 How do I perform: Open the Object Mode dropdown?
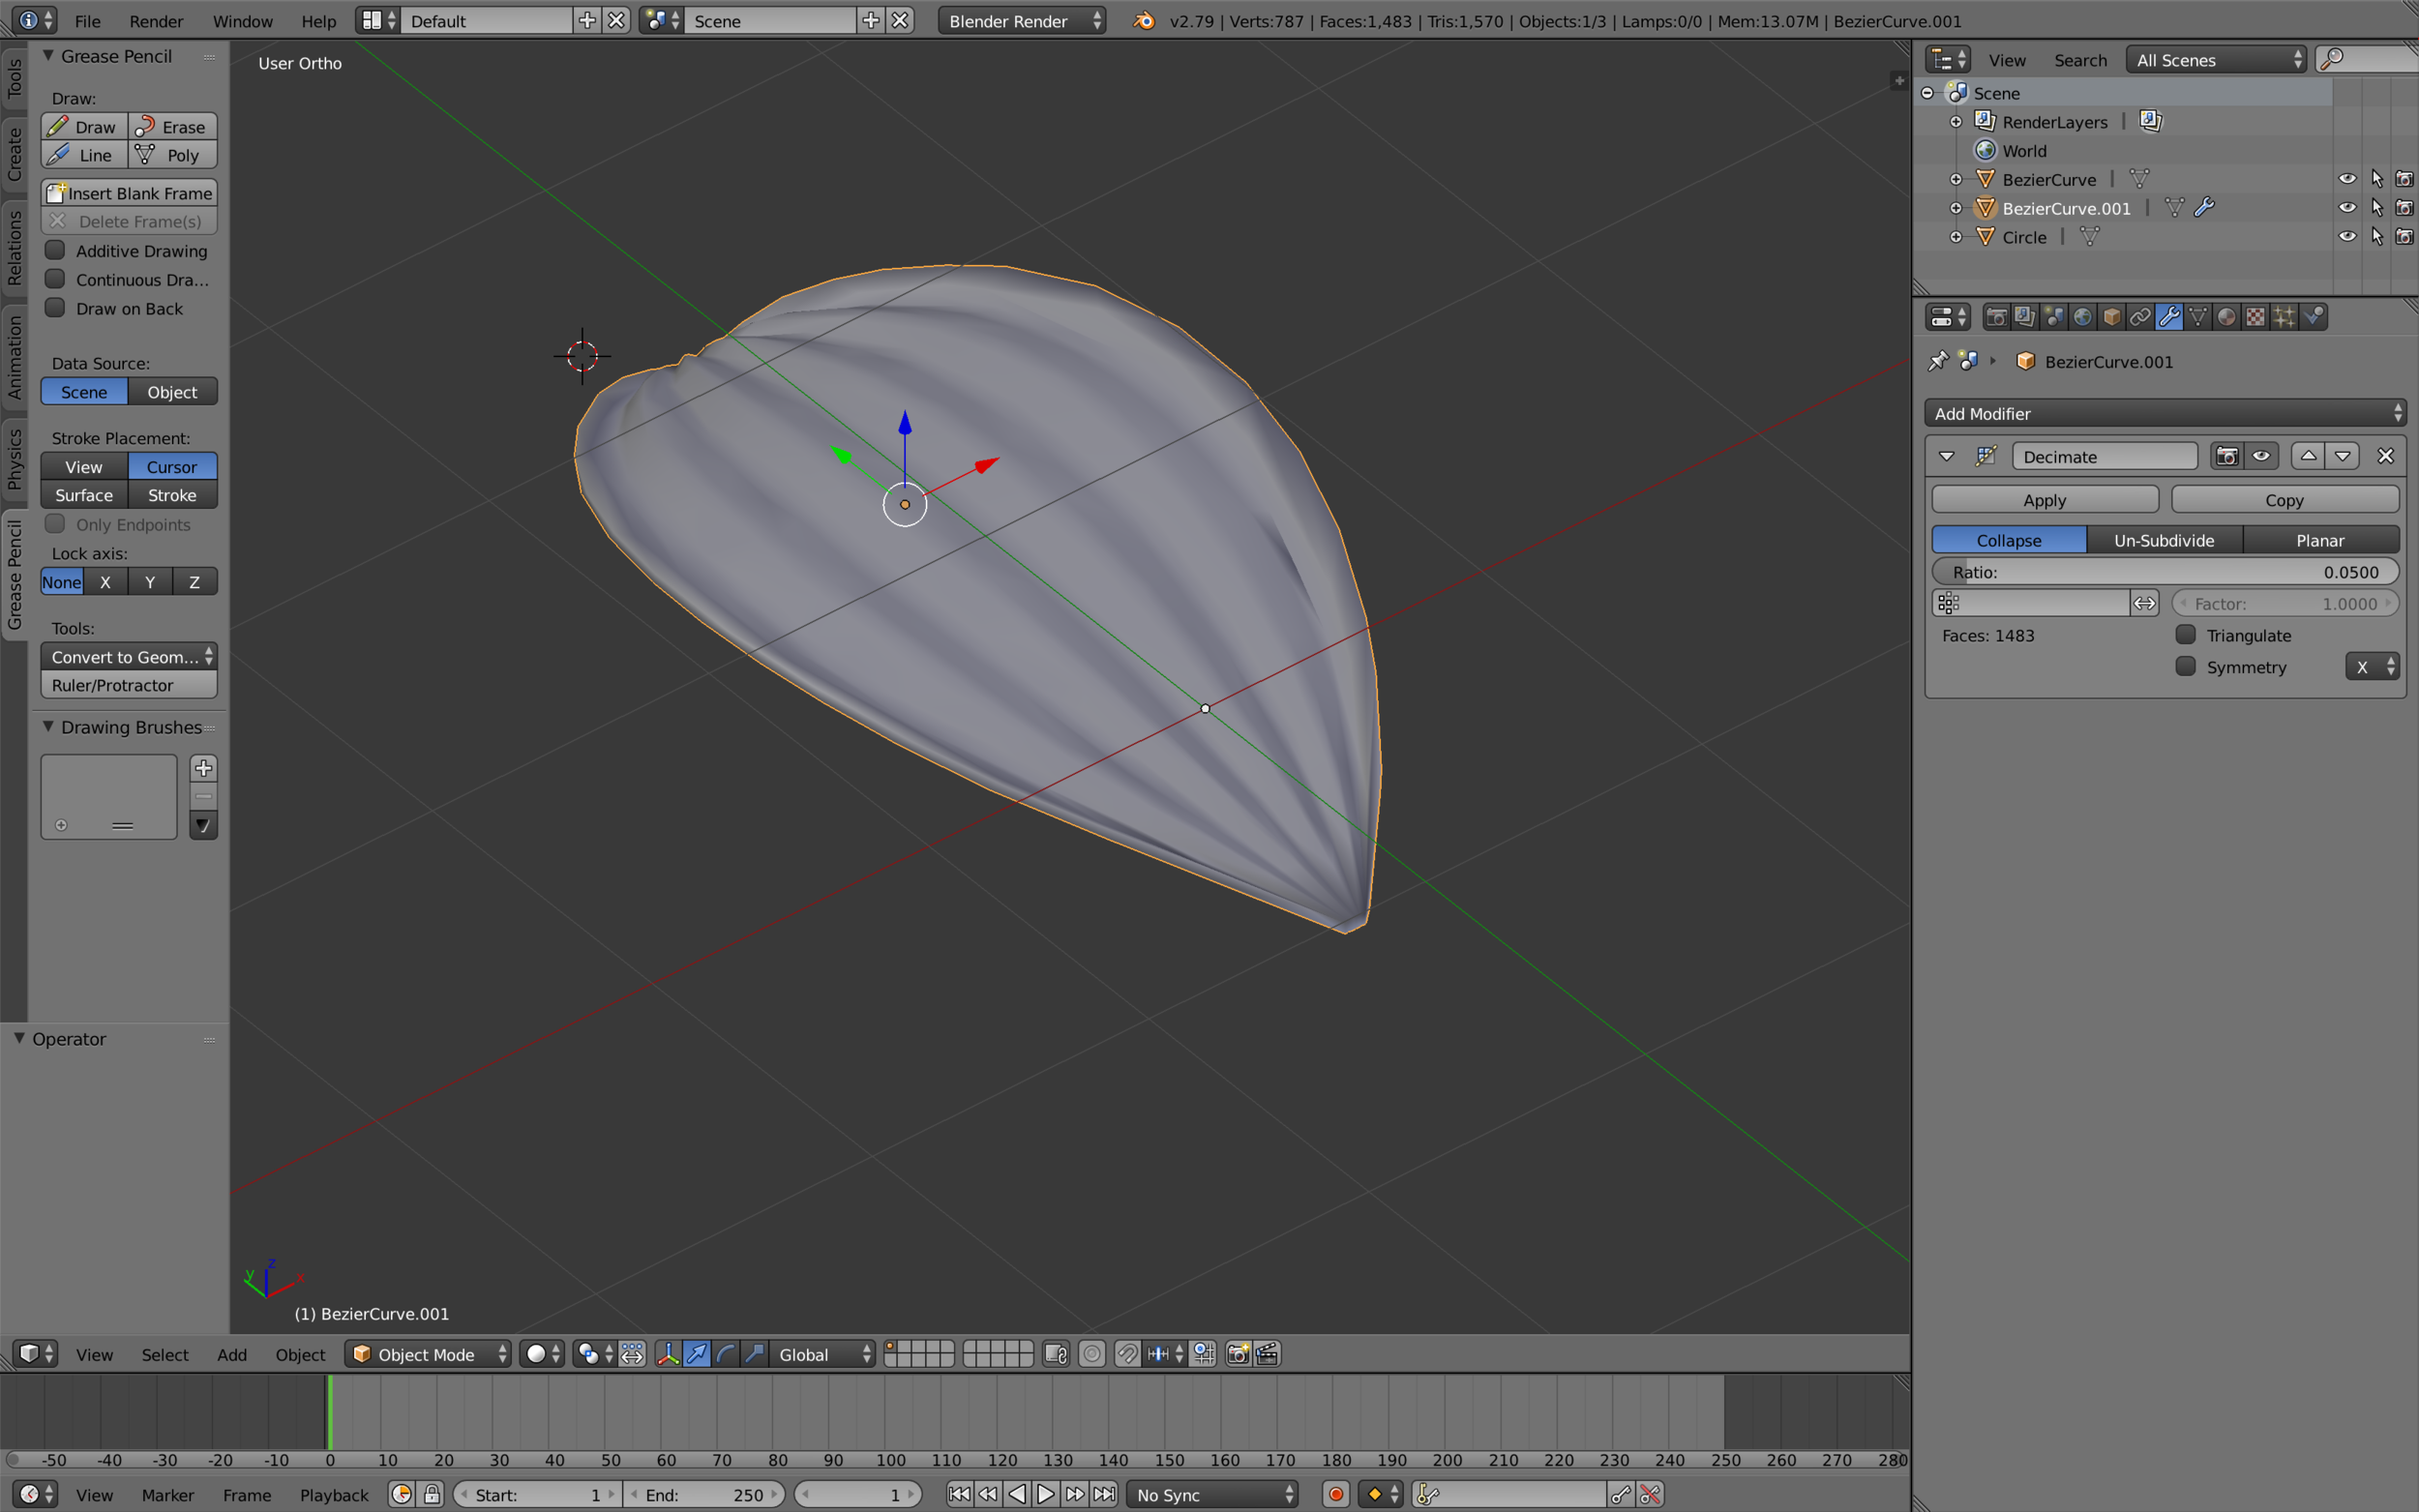[428, 1354]
